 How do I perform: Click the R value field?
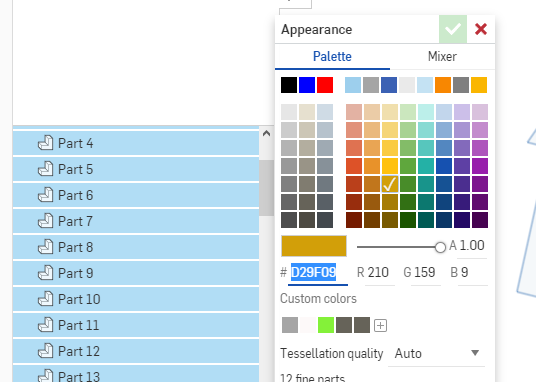378,273
